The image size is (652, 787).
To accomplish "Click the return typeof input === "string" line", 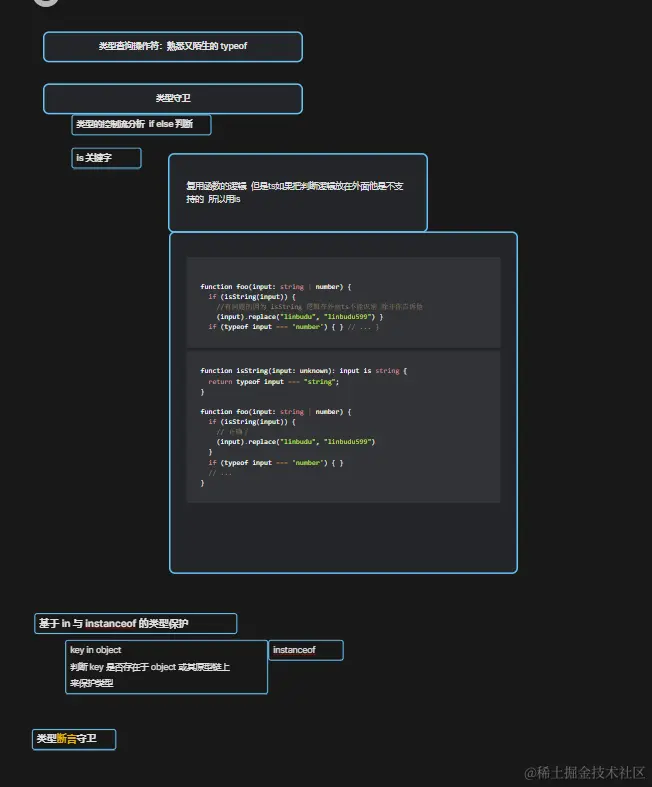I will (x=273, y=381).
